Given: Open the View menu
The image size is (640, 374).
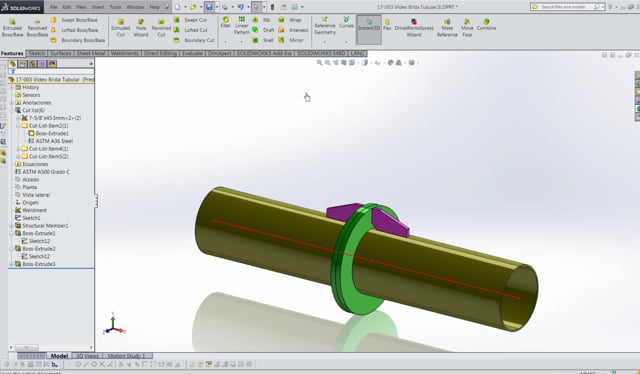Looking at the screenshot, I should click(x=81, y=7).
